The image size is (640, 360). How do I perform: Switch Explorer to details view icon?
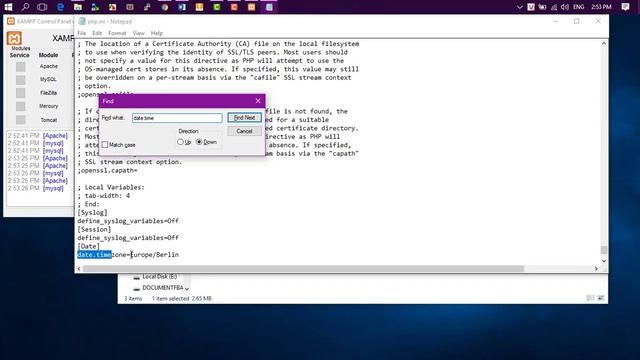(x=590, y=298)
